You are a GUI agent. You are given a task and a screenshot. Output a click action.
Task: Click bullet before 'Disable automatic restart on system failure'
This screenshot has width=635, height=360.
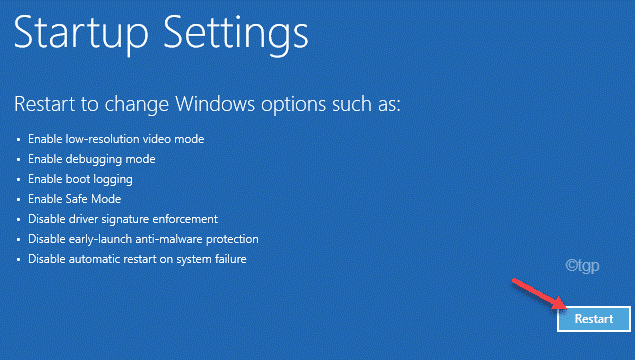19,260
